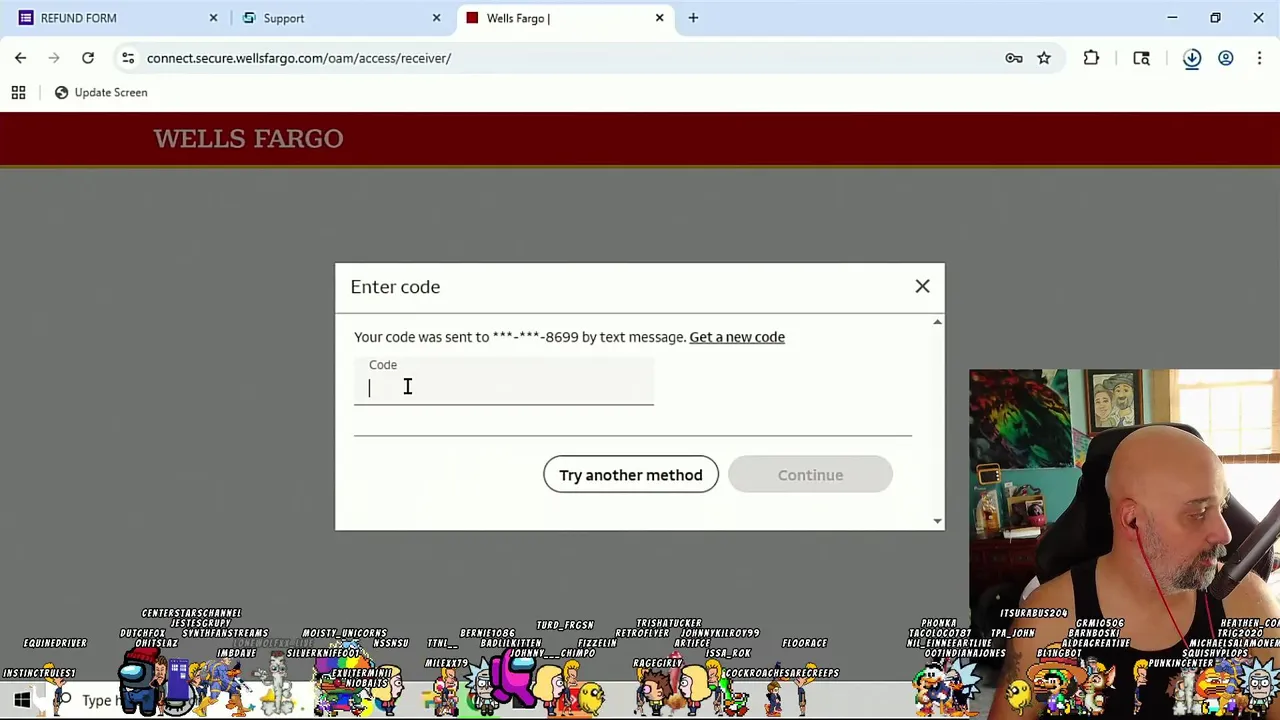This screenshot has height=720, width=1280.
Task: Click the Get a new code link
Action: [737, 337]
